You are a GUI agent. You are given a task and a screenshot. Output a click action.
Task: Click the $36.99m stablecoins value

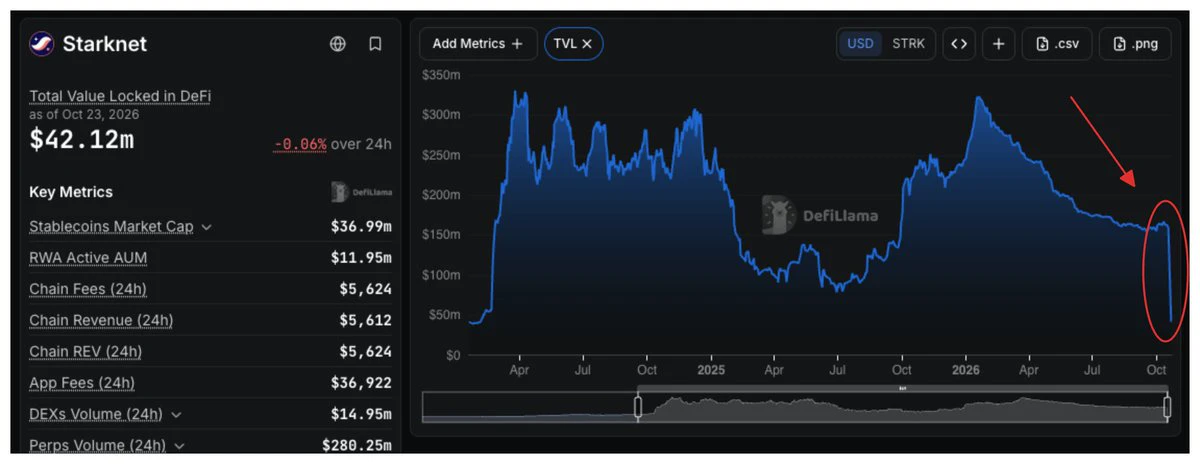coord(361,227)
